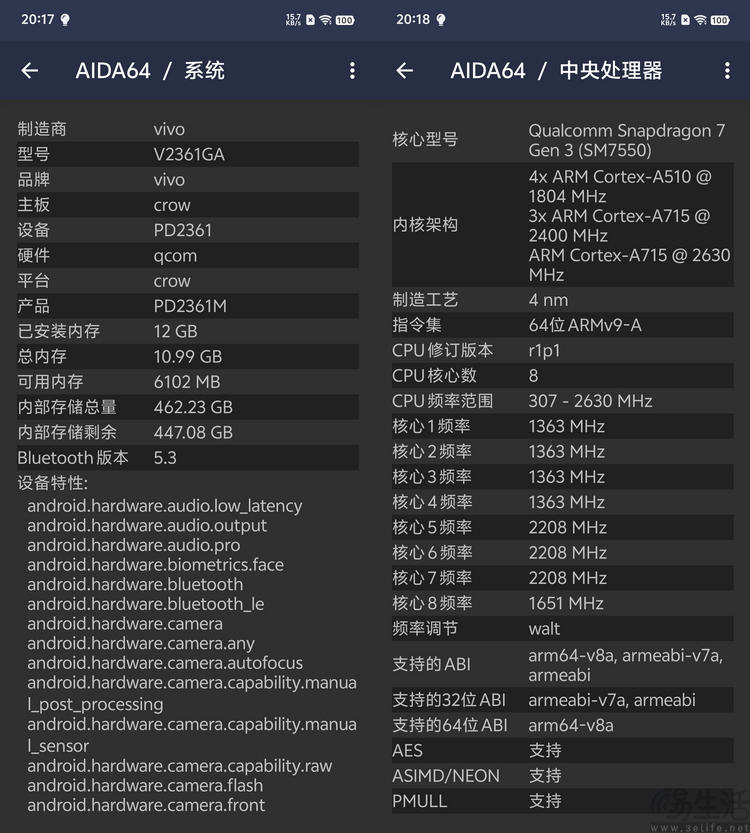The image size is (750, 833).
Task: Tap the 15.7 KB/s indicator at 20:18
Action: 668,20
